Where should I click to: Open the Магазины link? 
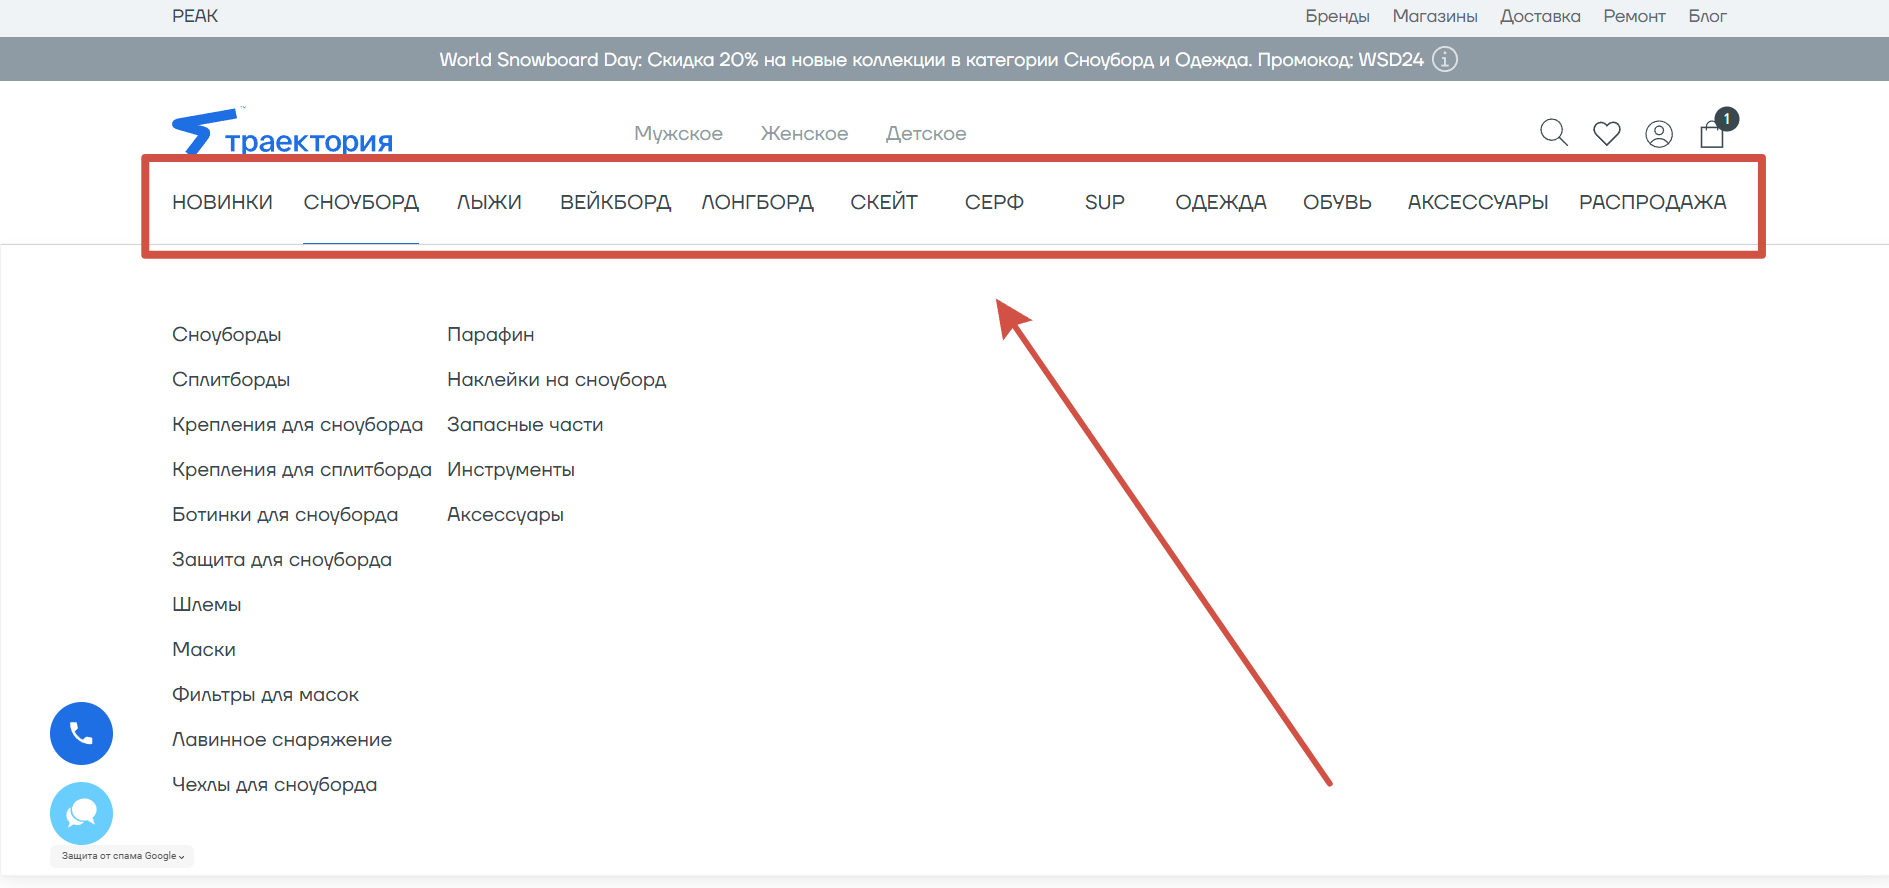coord(1435,16)
